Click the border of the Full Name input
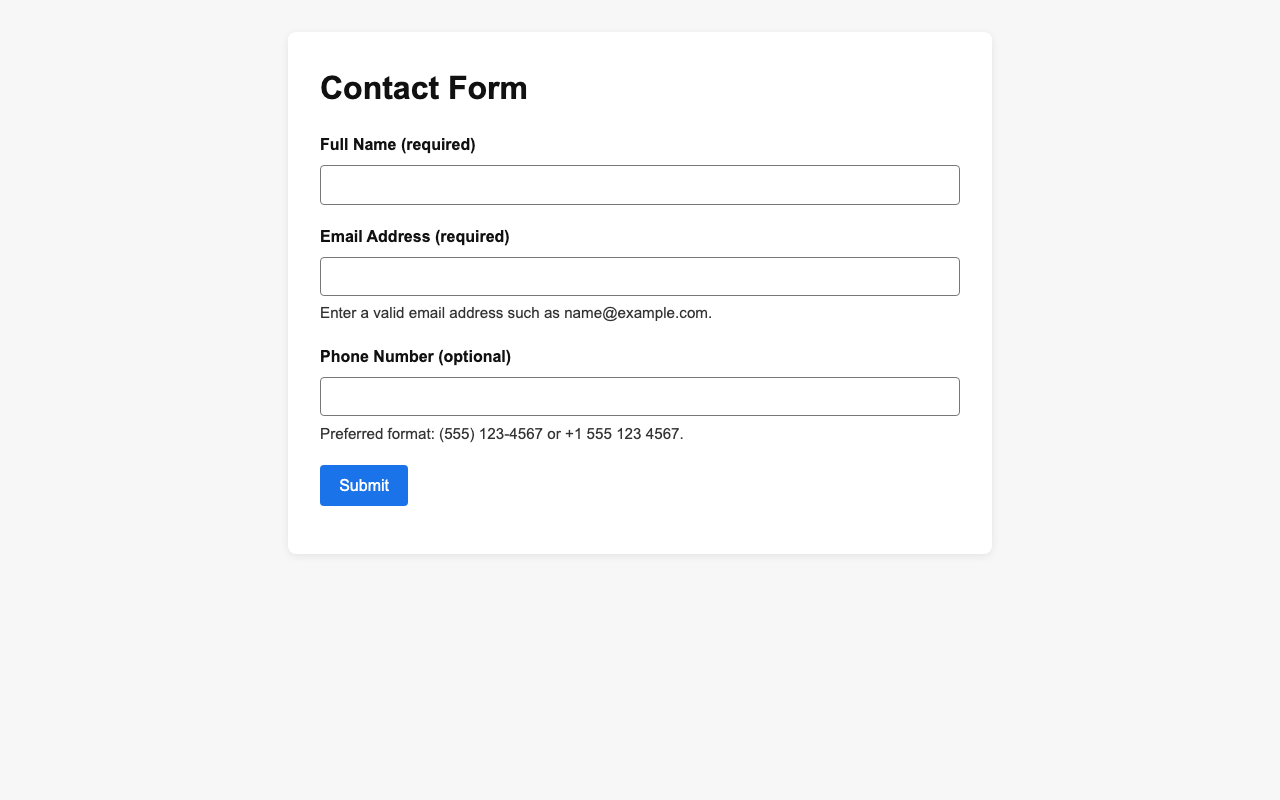The height and width of the screenshot is (800, 1280). pyautogui.click(x=640, y=167)
